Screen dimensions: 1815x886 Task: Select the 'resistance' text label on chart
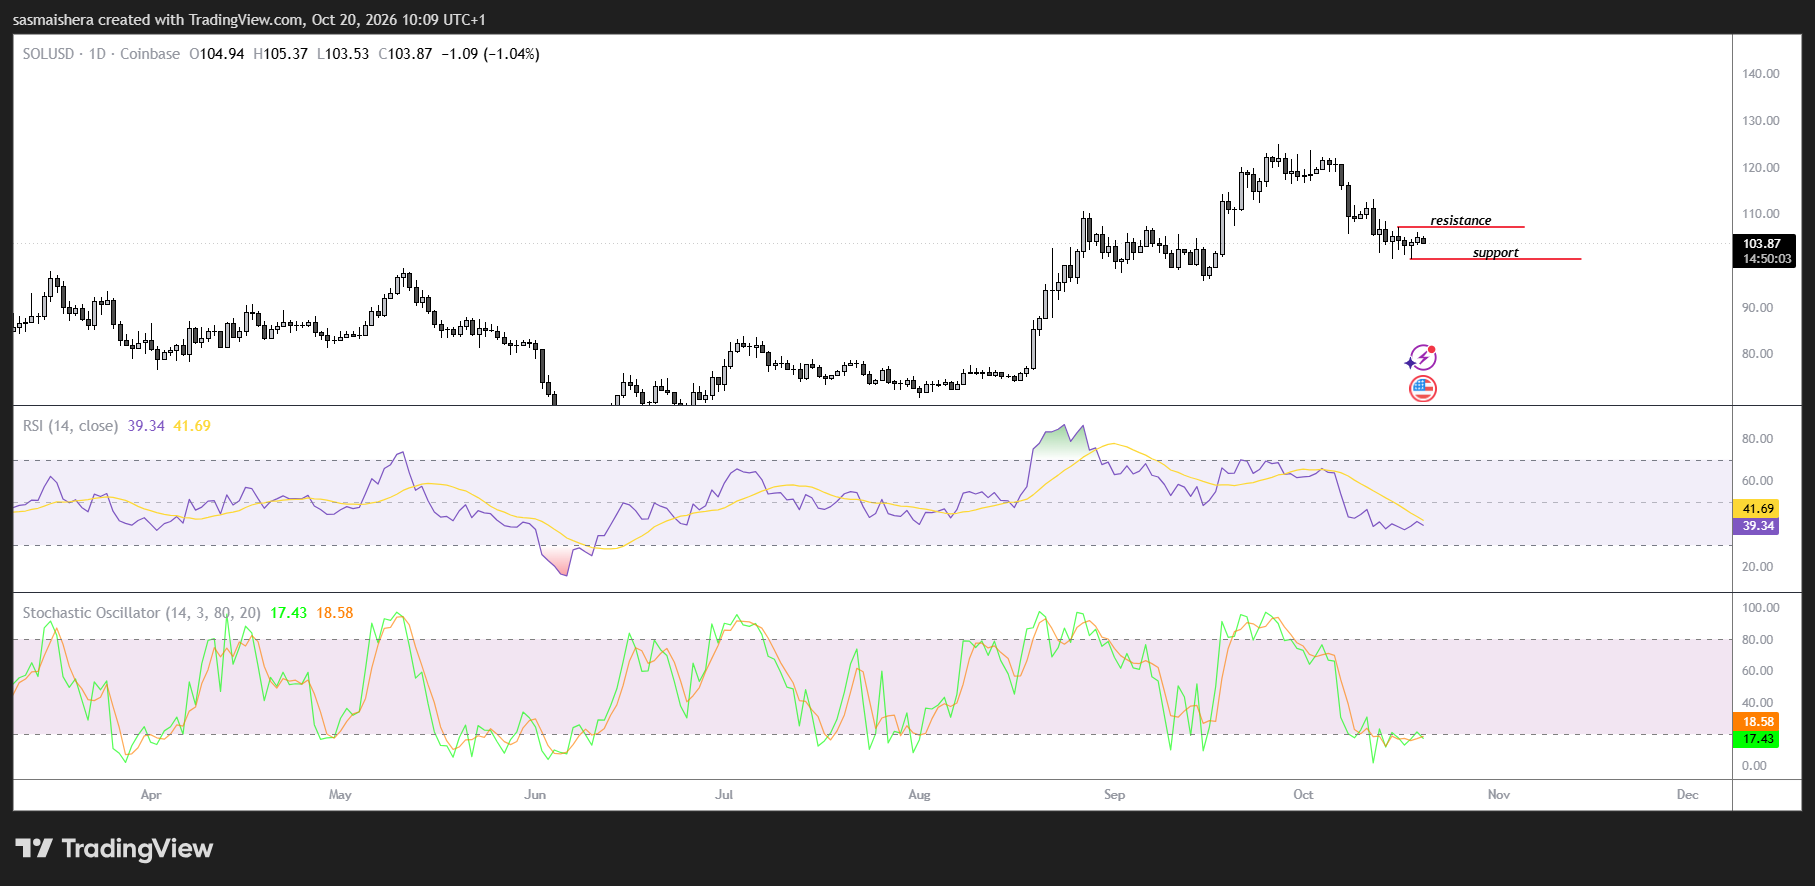(1460, 220)
